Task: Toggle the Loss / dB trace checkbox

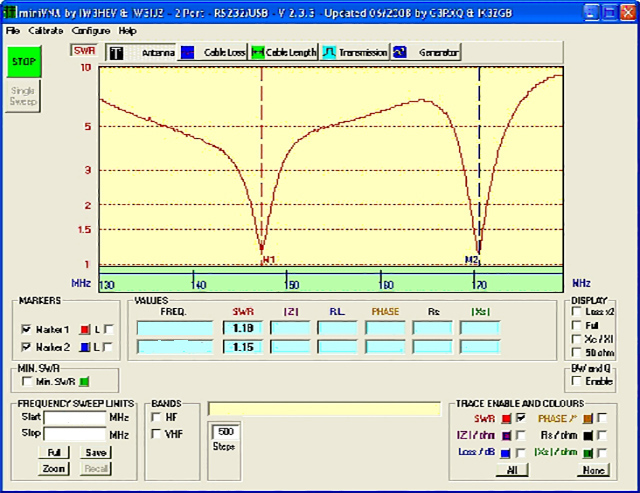Action: coord(521,453)
